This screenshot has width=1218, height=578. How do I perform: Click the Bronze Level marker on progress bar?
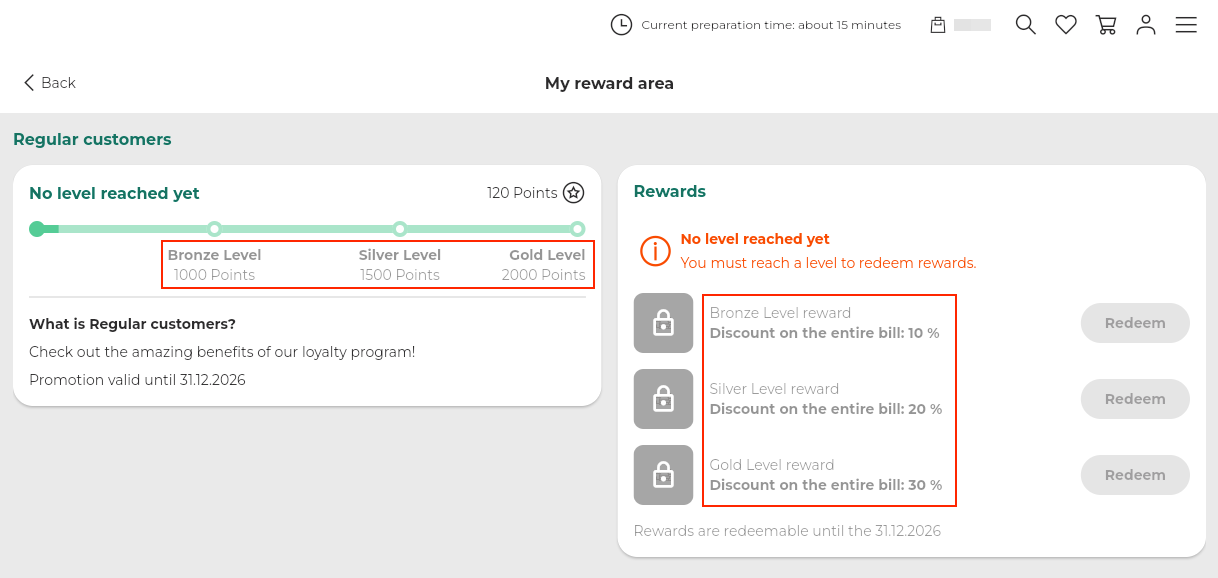tap(214, 229)
